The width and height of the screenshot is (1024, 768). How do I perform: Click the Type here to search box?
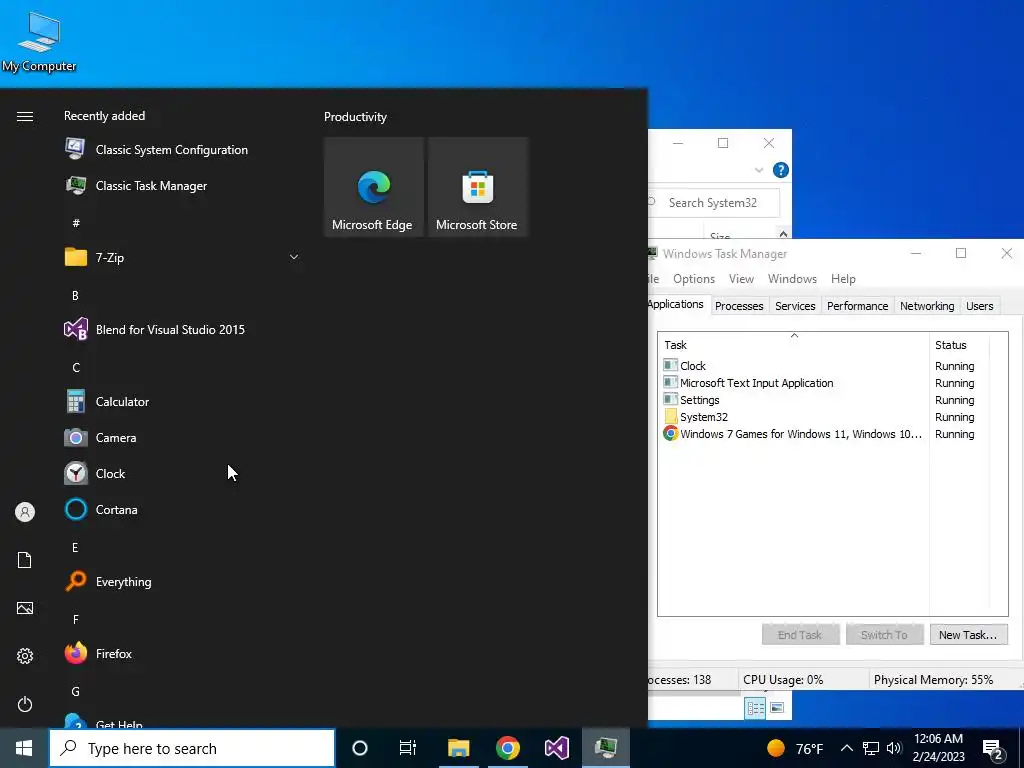(192, 748)
